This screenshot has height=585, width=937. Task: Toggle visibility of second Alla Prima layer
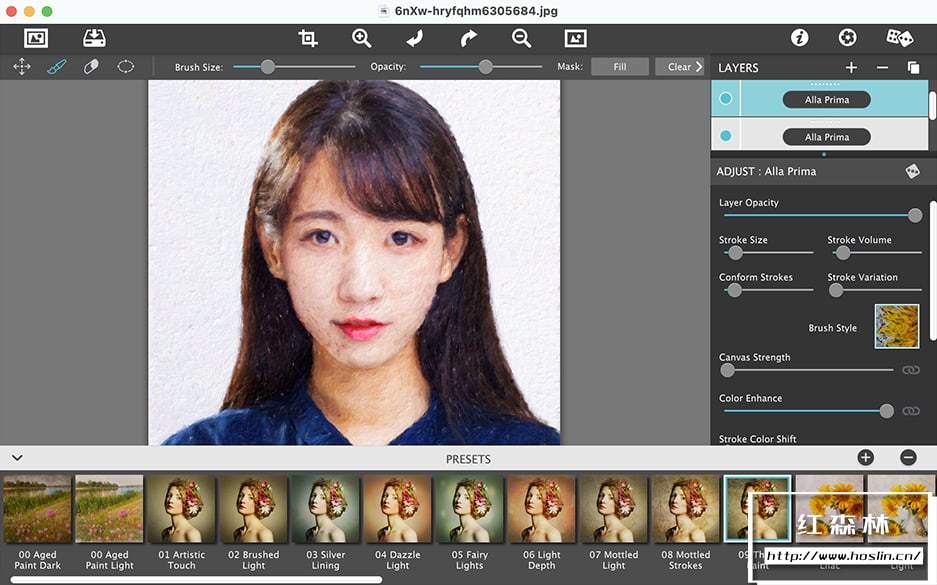726,136
